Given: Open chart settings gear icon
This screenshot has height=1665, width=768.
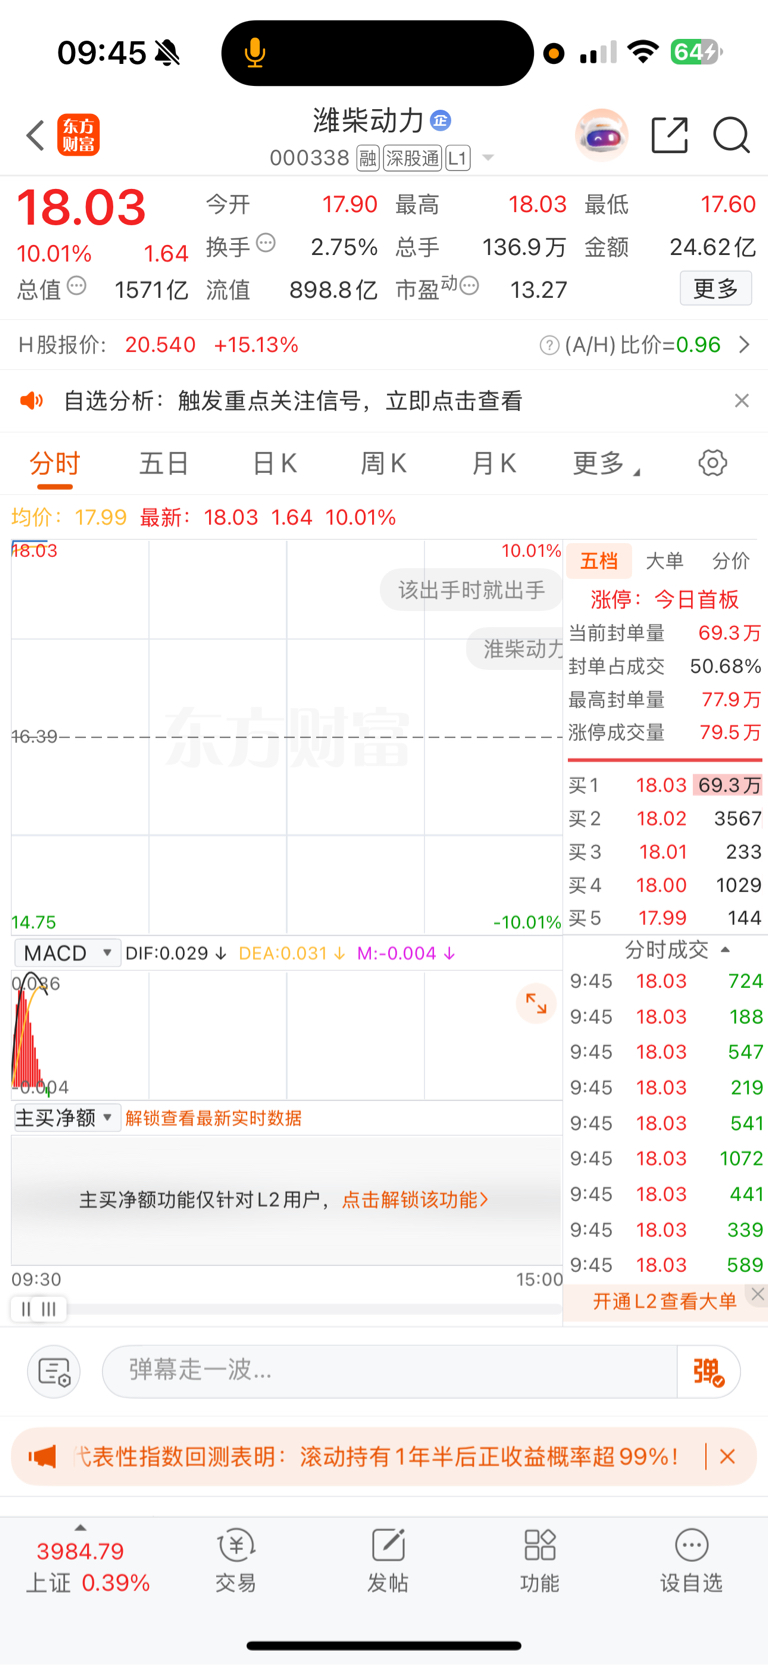Looking at the screenshot, I should tap(712, 463).
